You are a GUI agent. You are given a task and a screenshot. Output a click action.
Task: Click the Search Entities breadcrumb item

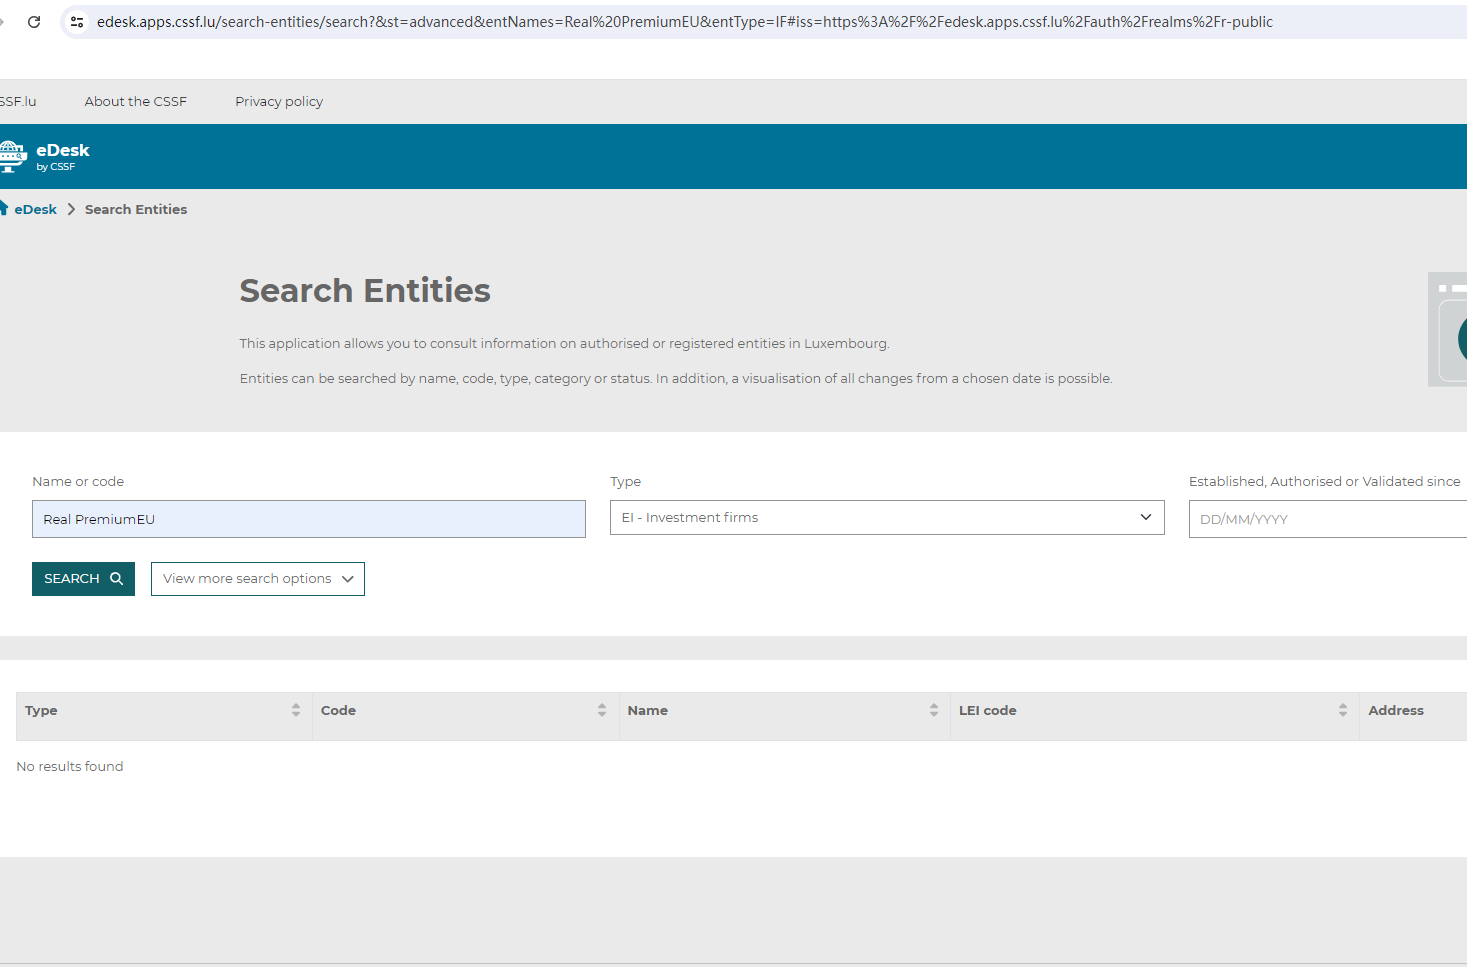pyautogui.click(x=136, y=210)
